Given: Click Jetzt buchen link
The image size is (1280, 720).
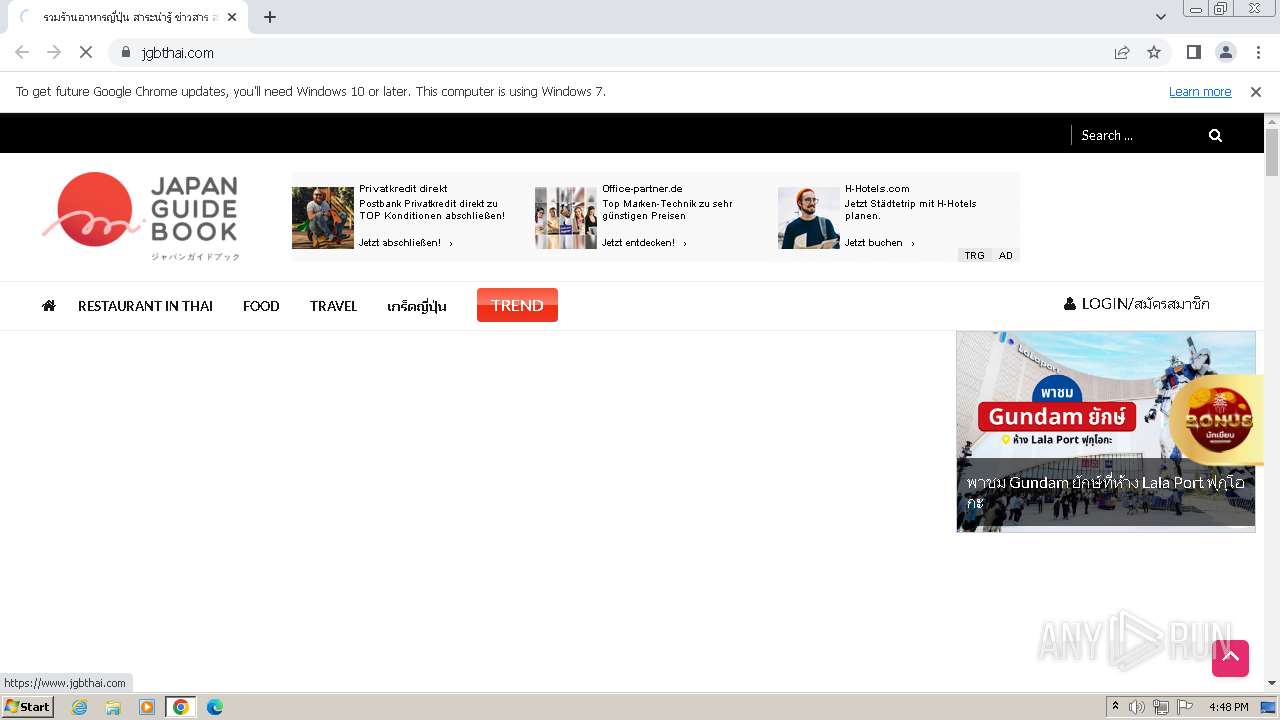Looking at the screenshot, I should pyautogui.click(x=880, y=243).
